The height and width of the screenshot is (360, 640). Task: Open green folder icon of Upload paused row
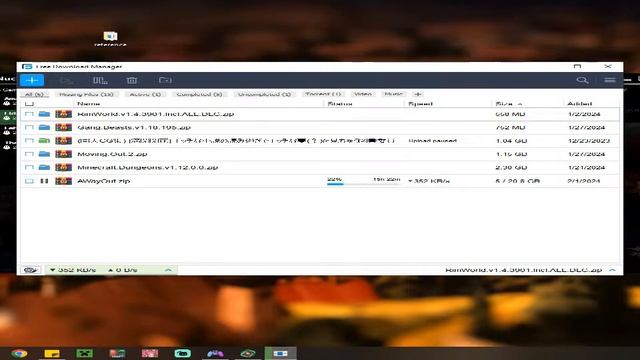coord(44,140)
